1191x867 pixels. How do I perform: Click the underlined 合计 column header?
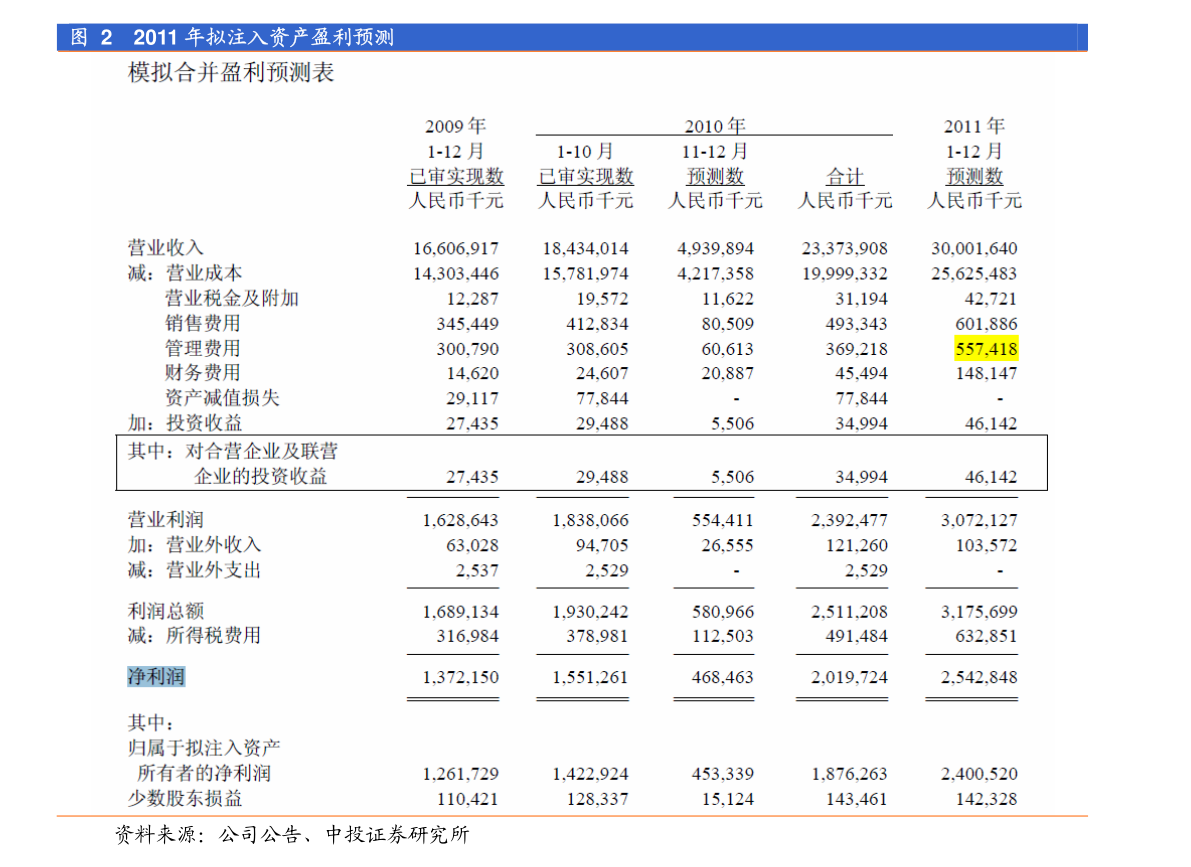coord(844,177)
